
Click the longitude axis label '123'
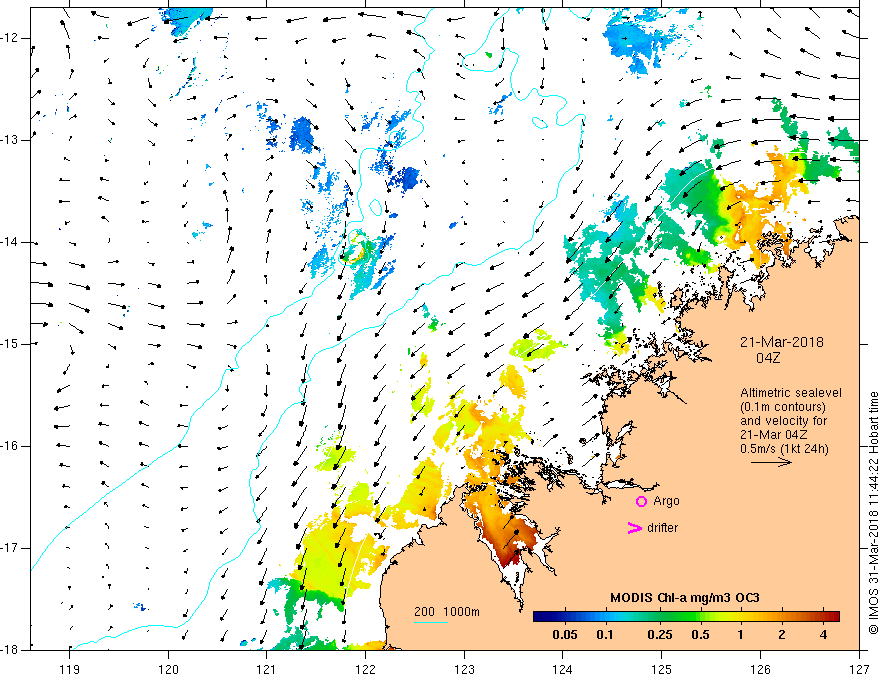coord(464,669)
